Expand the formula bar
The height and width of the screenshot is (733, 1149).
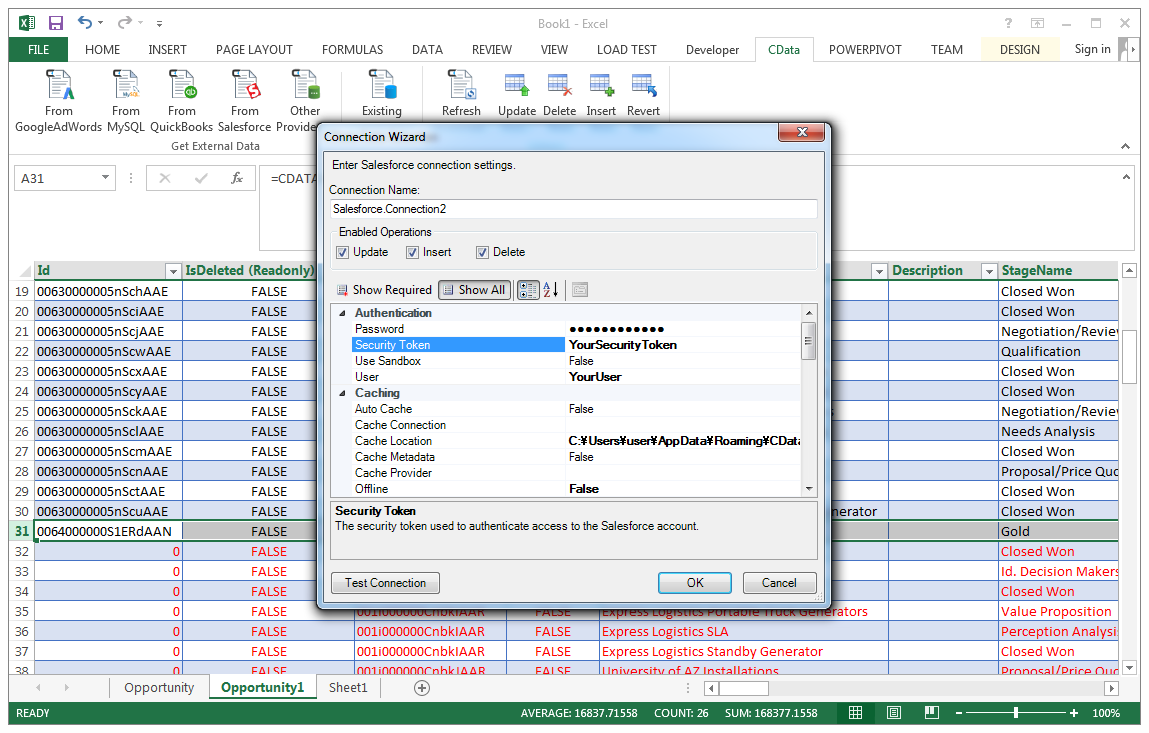point(1126,177)
